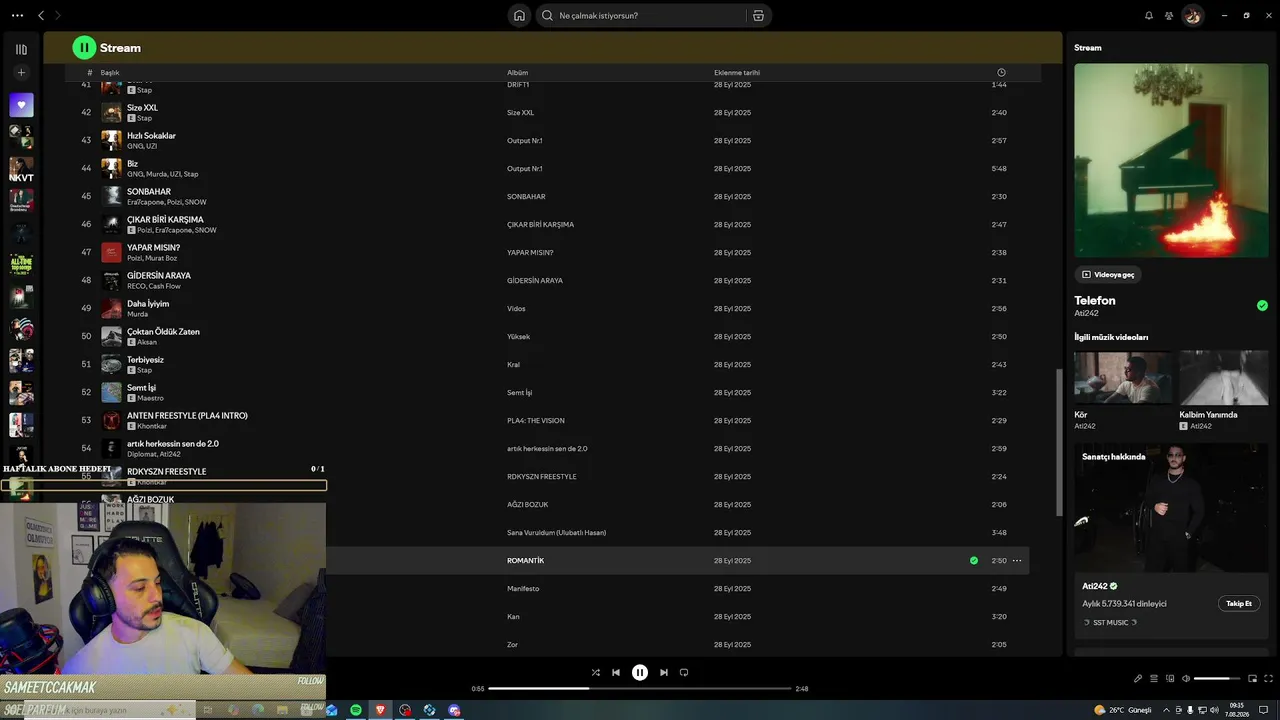Sort by the 'Başlık' column header

[x=110, y=72]
